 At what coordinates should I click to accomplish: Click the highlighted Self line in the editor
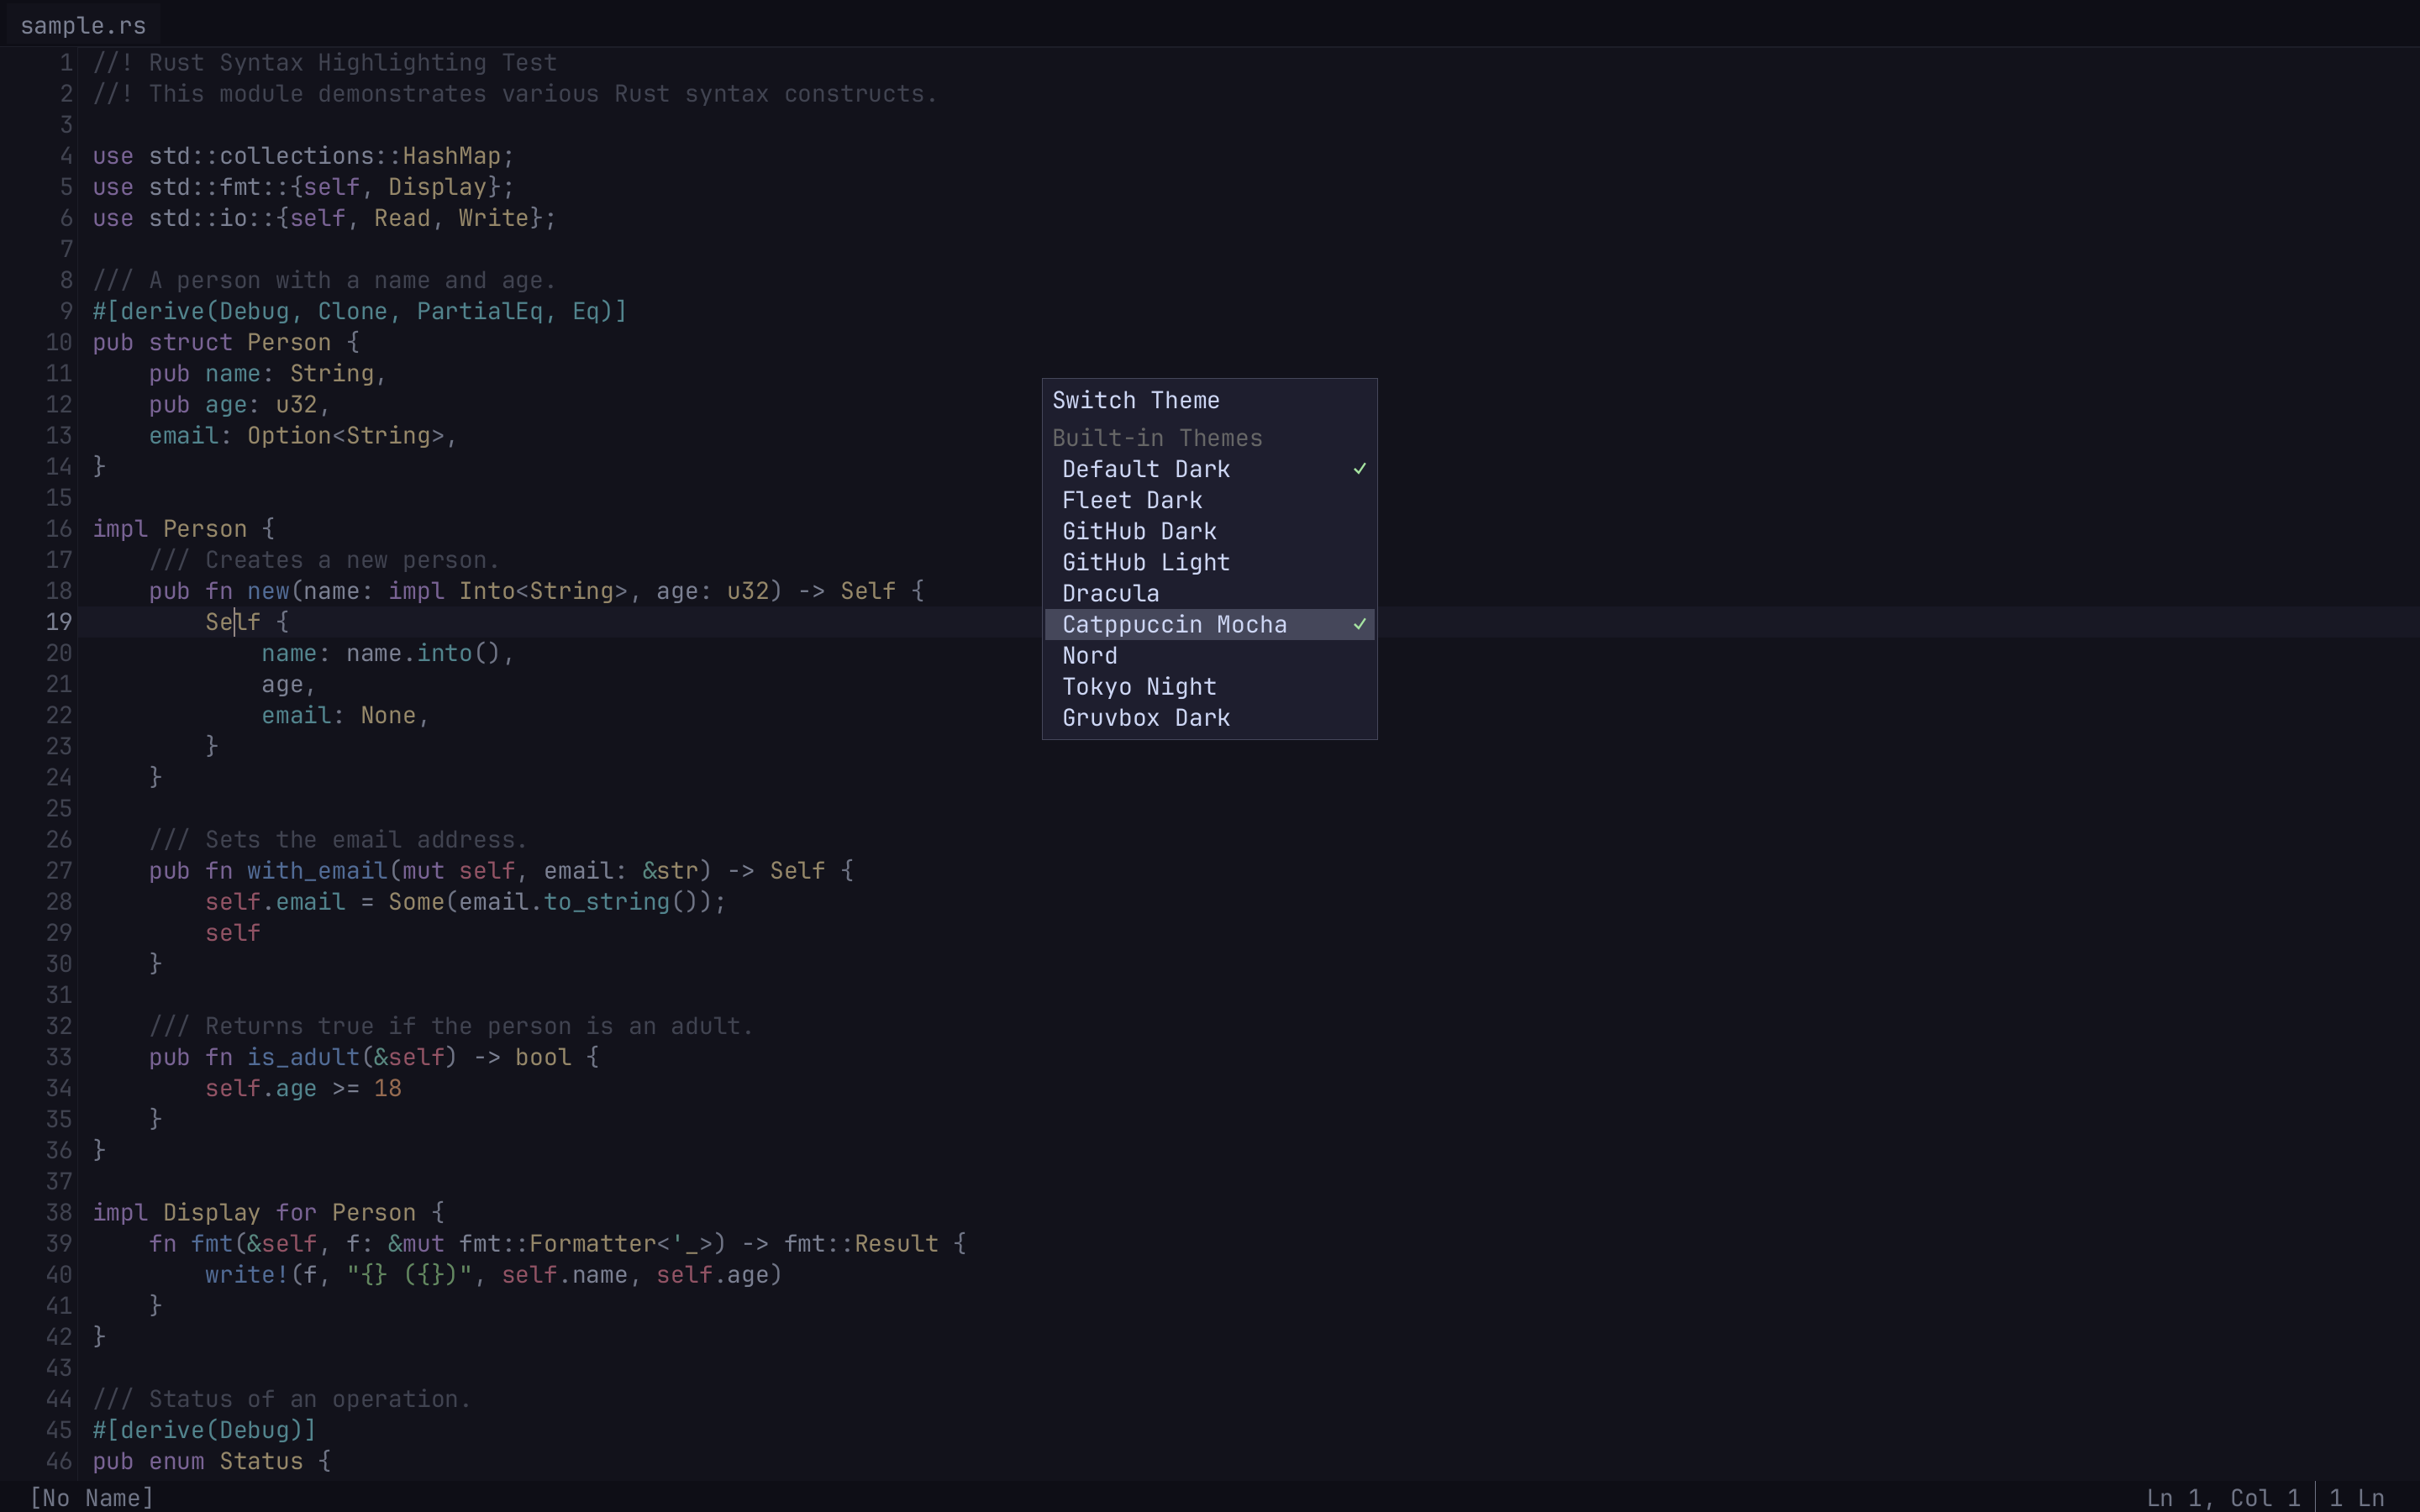pyautogui.click(x=245, y=622)
